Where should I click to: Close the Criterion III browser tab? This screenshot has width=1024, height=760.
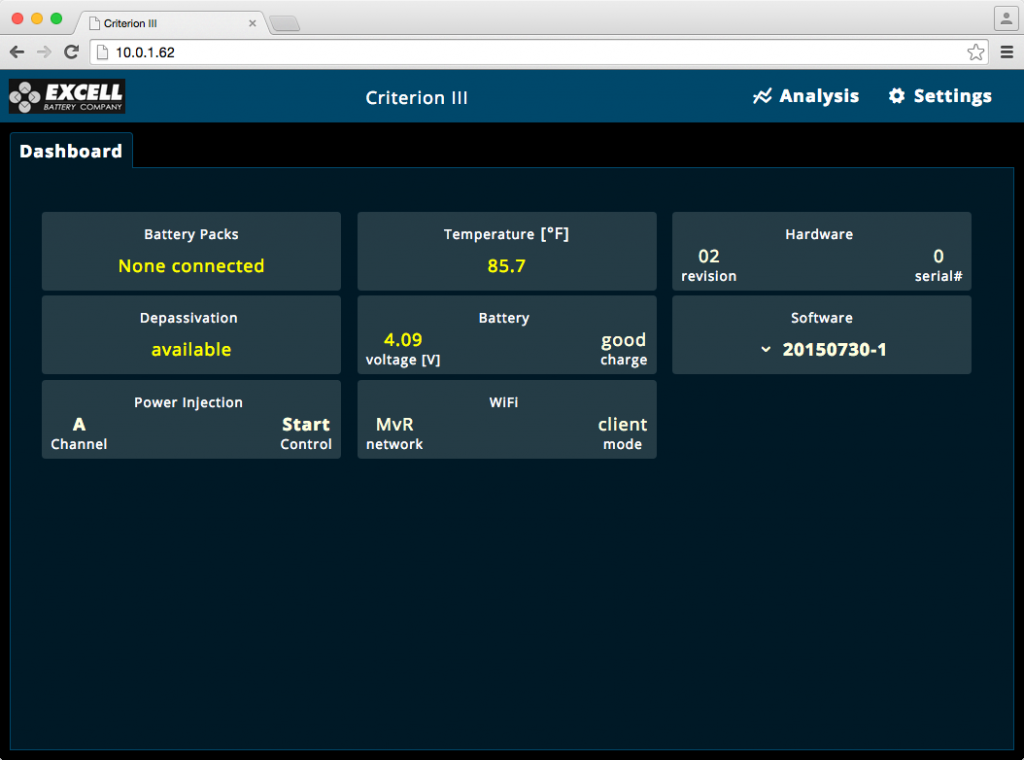click(252, 23)
